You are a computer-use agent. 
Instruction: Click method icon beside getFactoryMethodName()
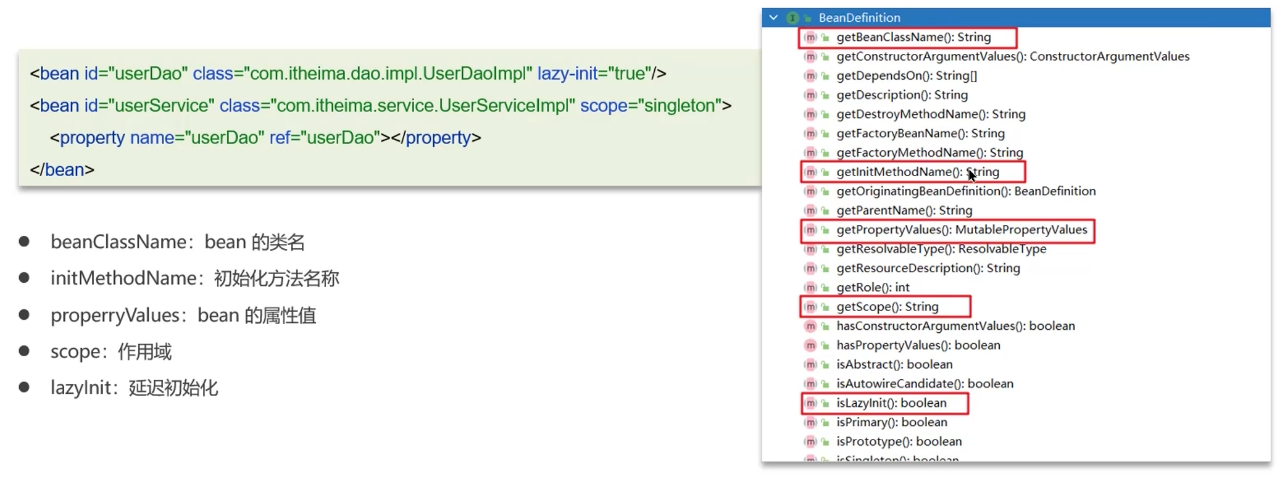coord(811,153)
